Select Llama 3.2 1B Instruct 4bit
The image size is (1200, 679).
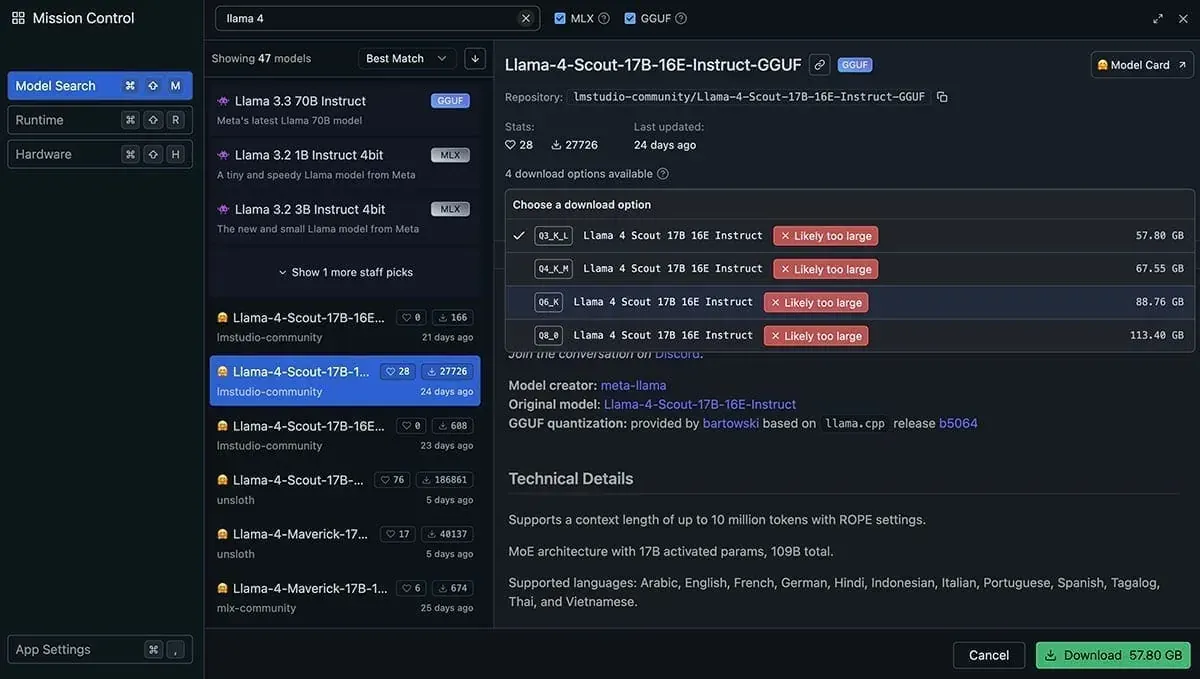point(345,164)
